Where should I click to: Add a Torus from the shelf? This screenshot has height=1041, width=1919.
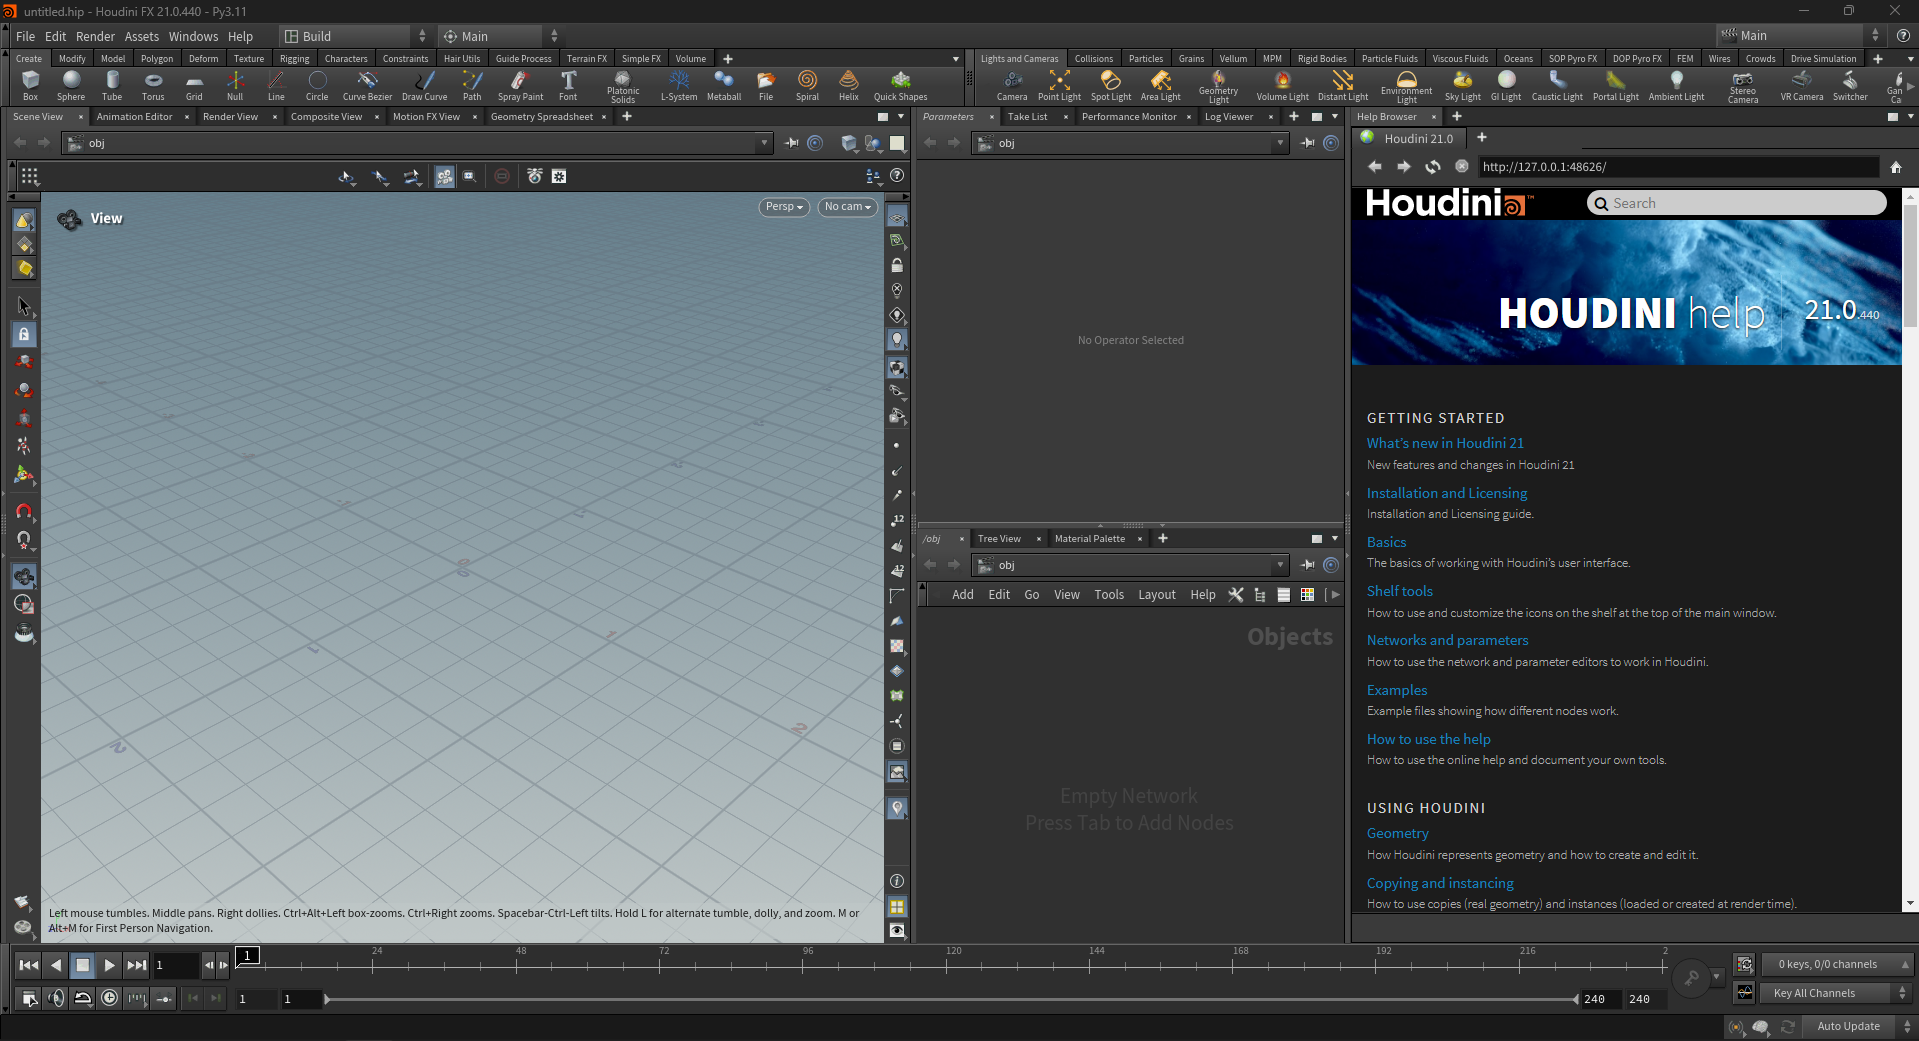click(x=153, y=85)
